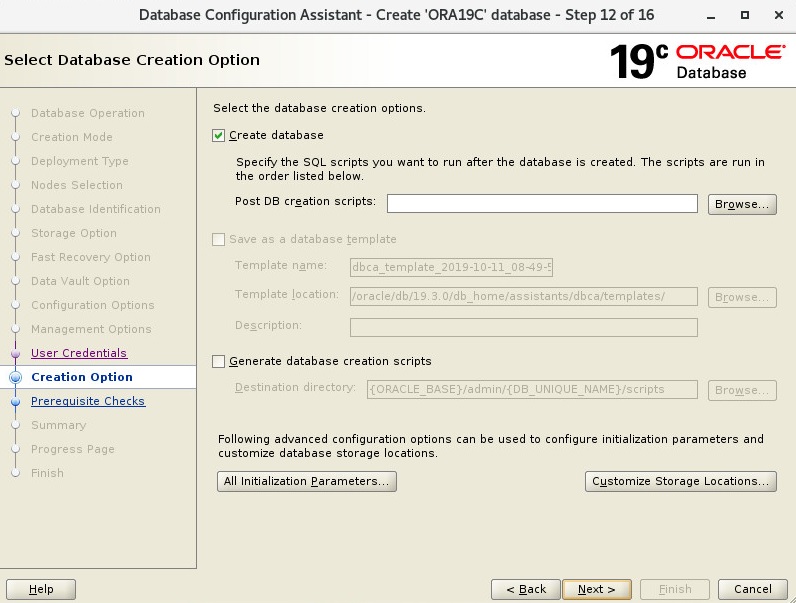The width and height of the screenshot is (796, 603).
Task: Click the Database Identification step
Action: tap(95, 209)
